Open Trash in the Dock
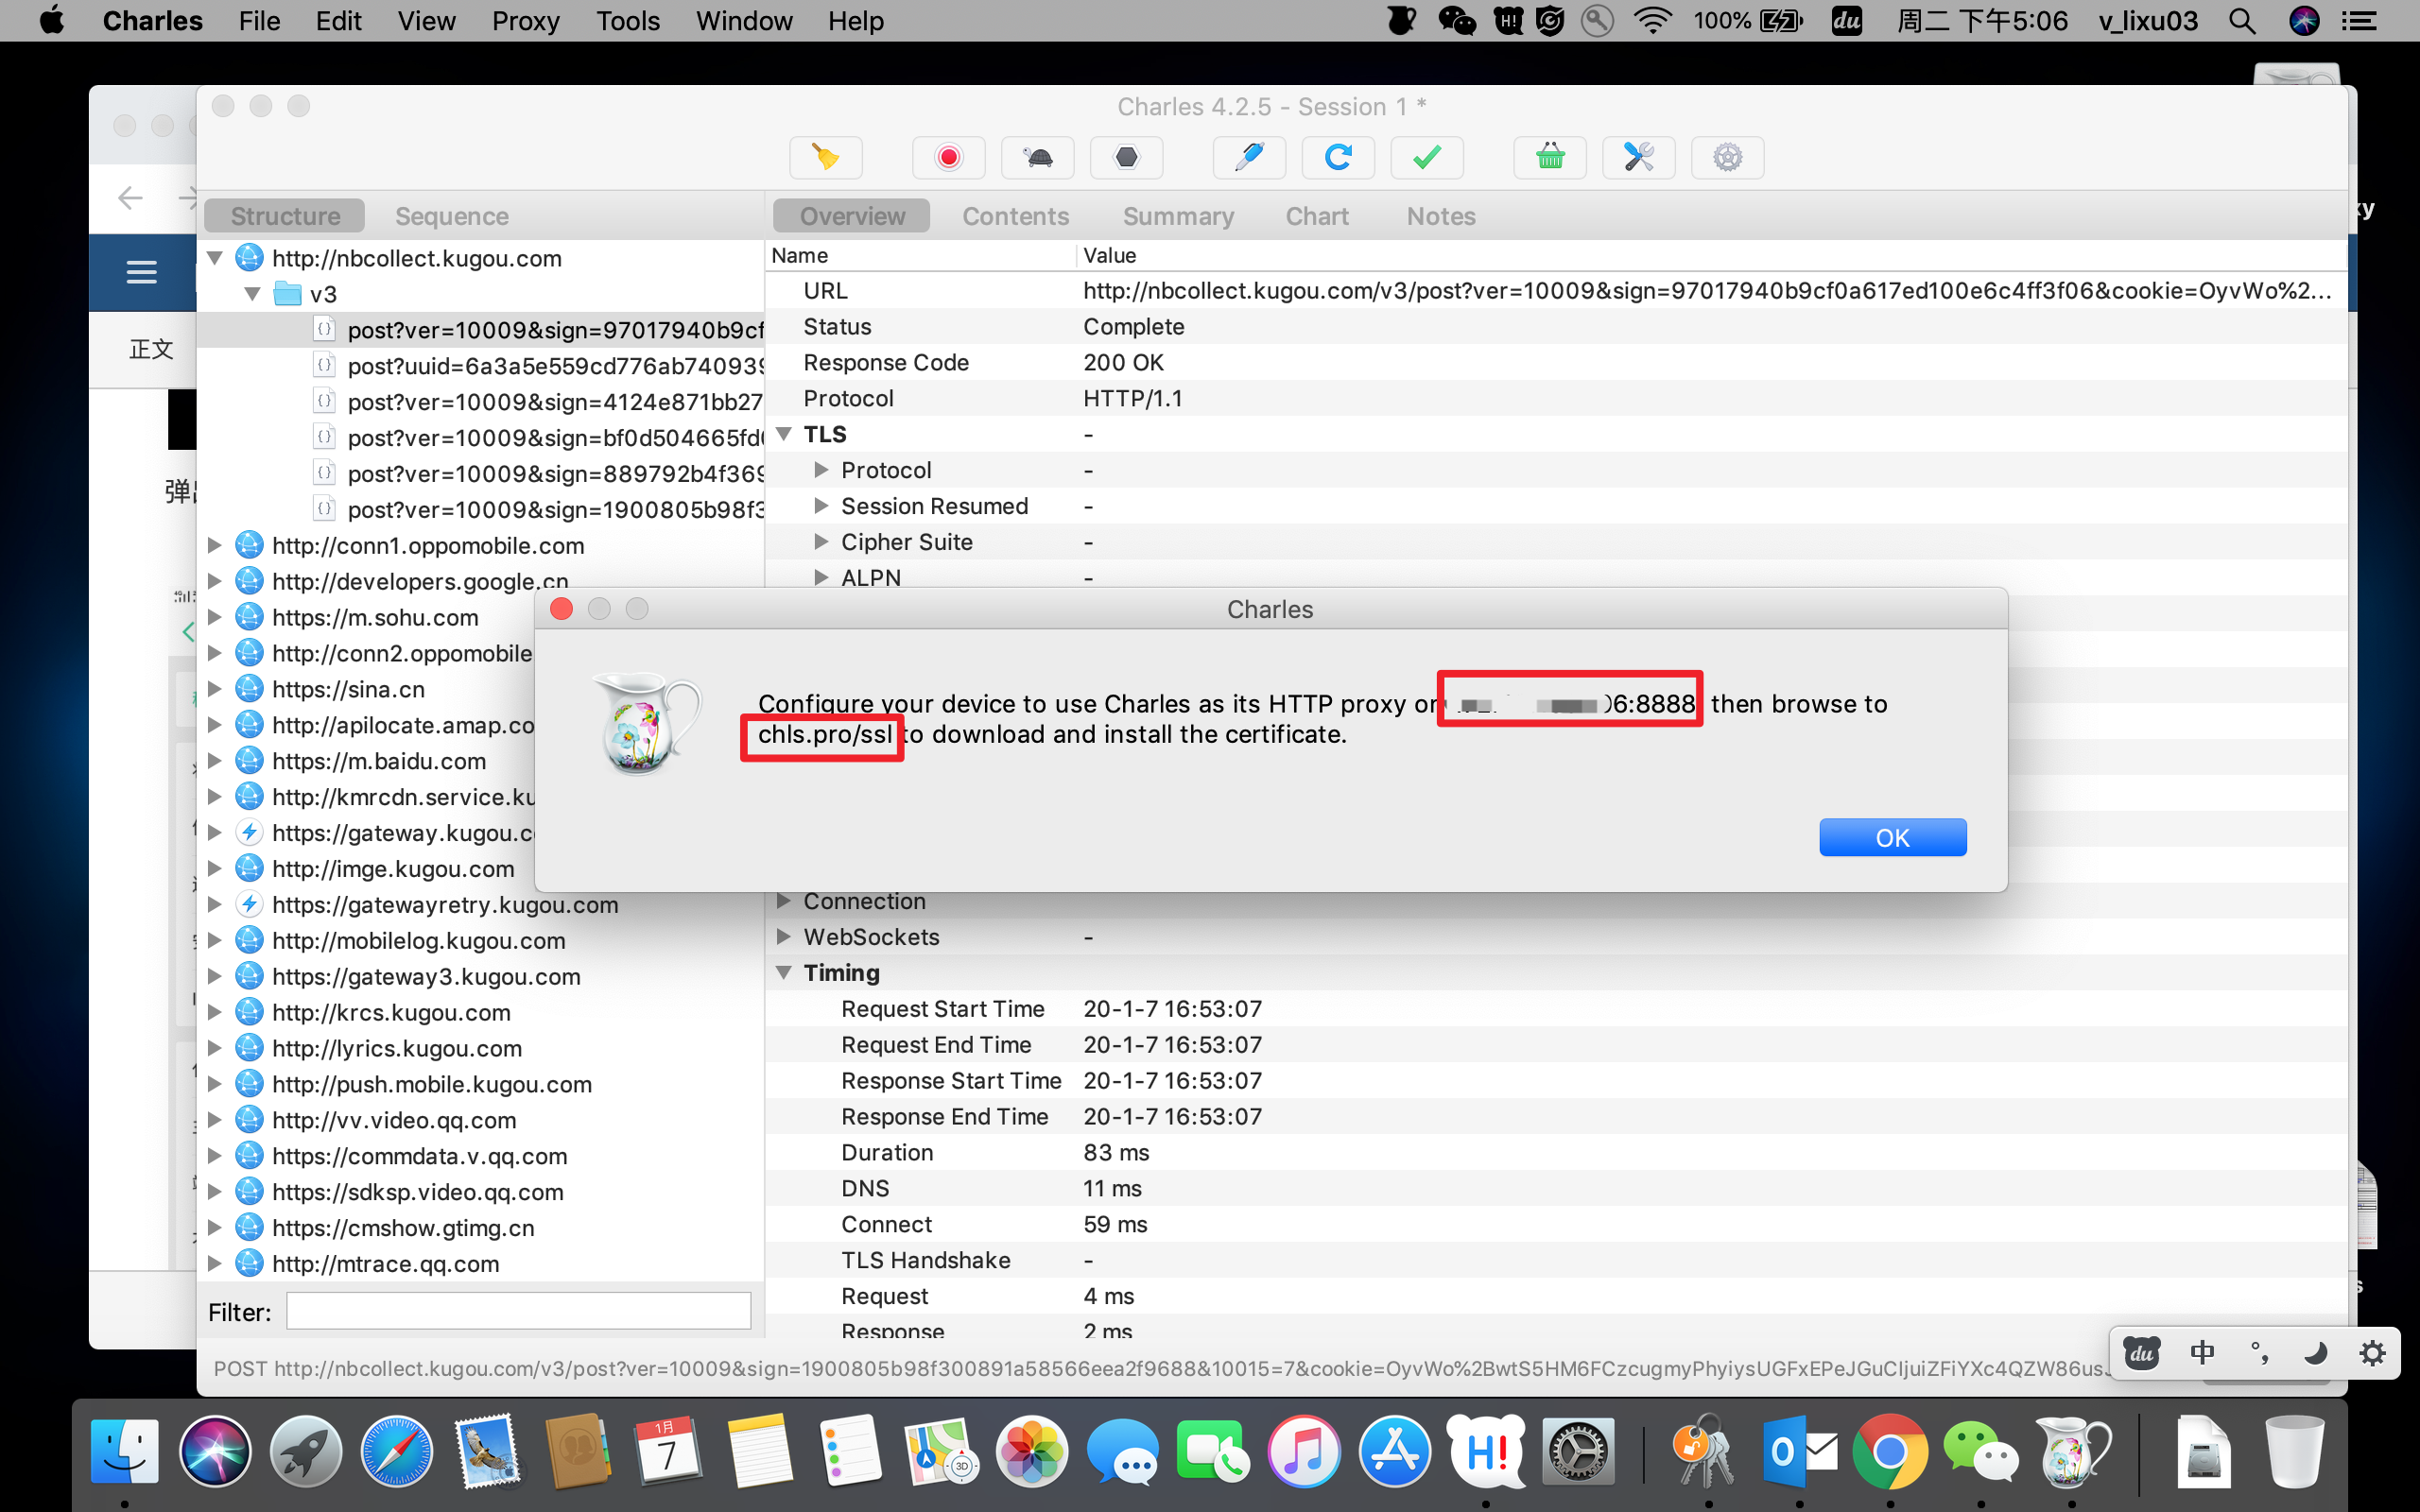This screenshot has width=2420, height=1512. (2295, 1450)
